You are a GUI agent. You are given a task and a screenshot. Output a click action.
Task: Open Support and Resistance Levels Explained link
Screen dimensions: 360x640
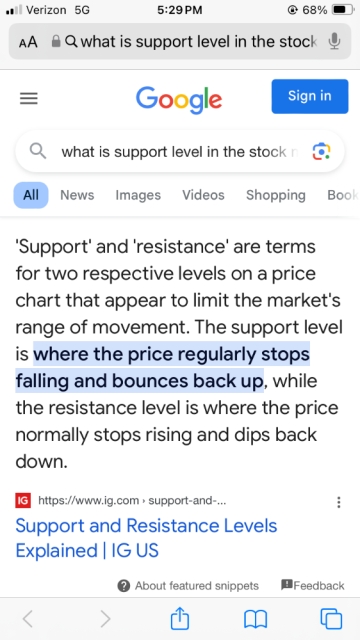(x=146, y=538)
